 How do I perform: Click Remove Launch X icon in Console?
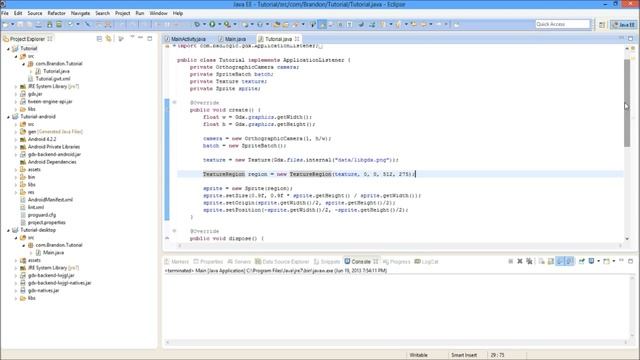520,261
